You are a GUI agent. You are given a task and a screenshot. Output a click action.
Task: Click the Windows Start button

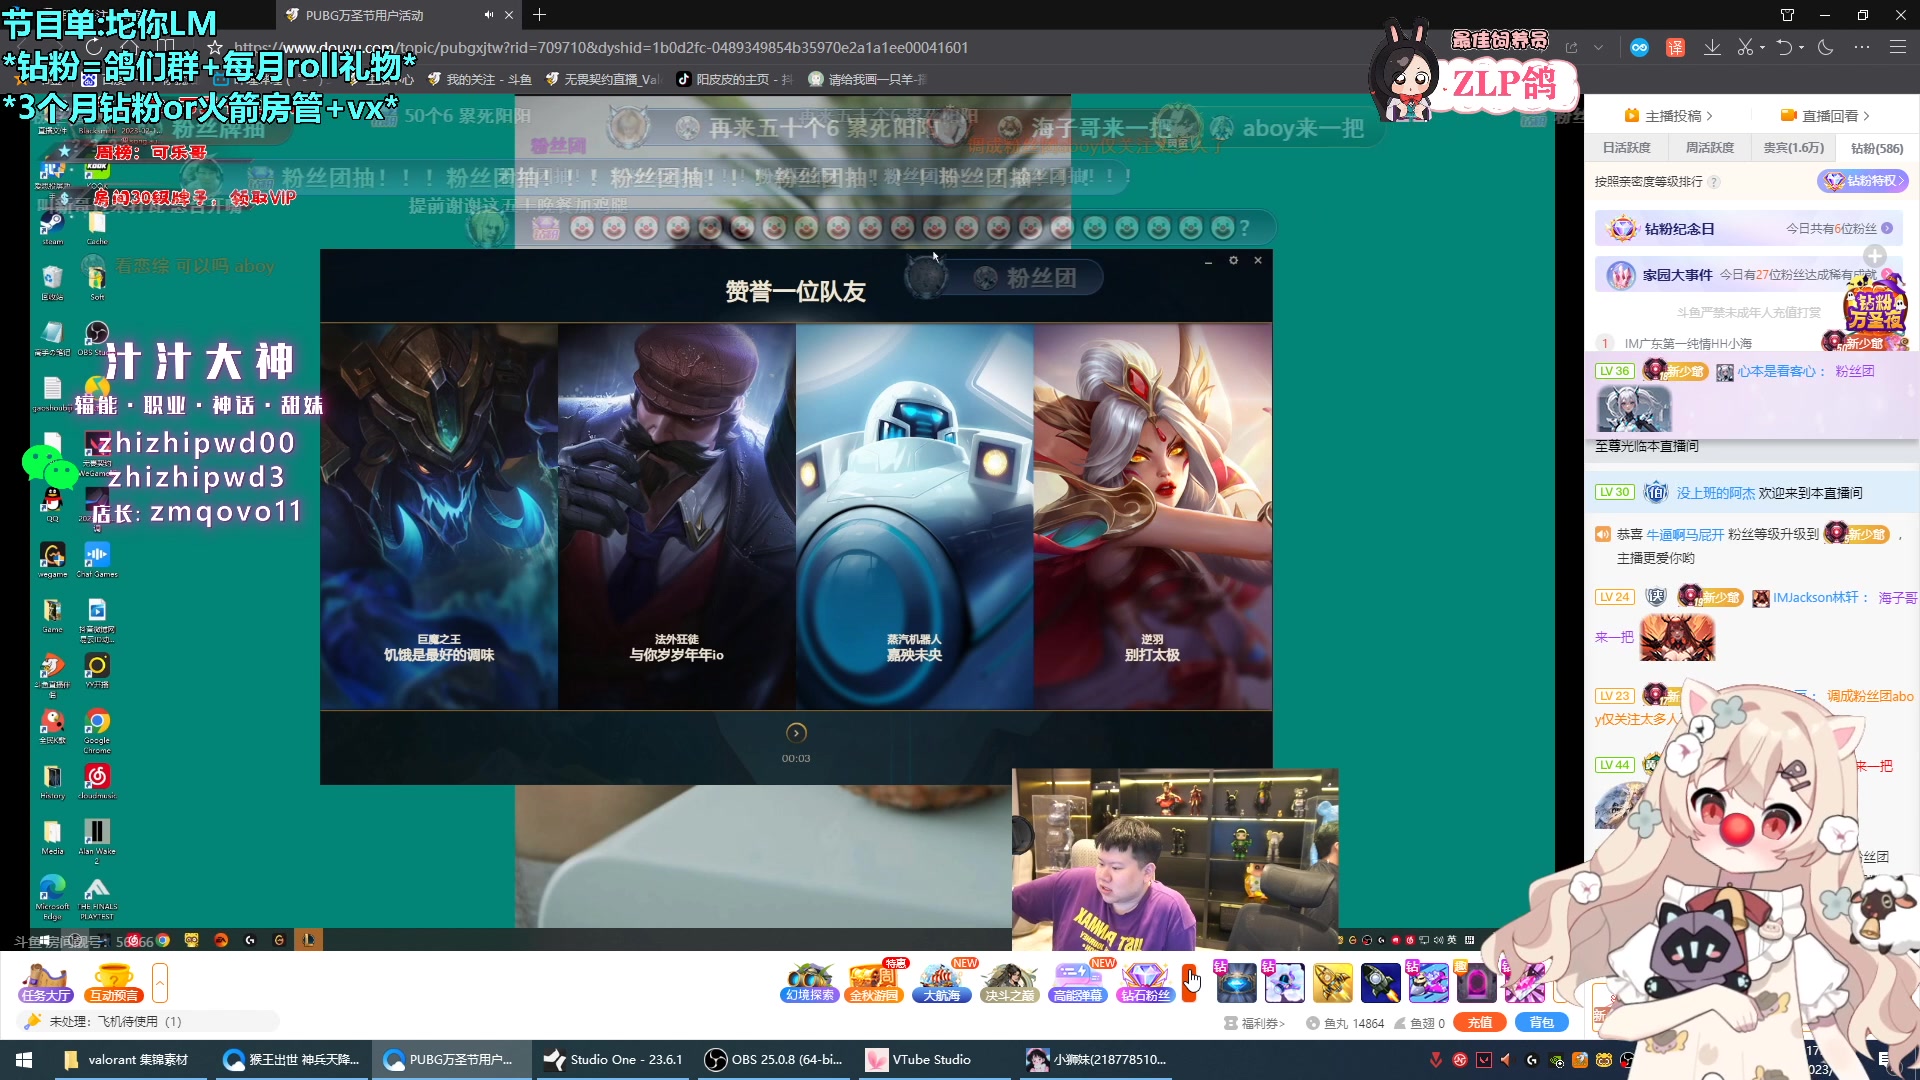coord(24,1060)
